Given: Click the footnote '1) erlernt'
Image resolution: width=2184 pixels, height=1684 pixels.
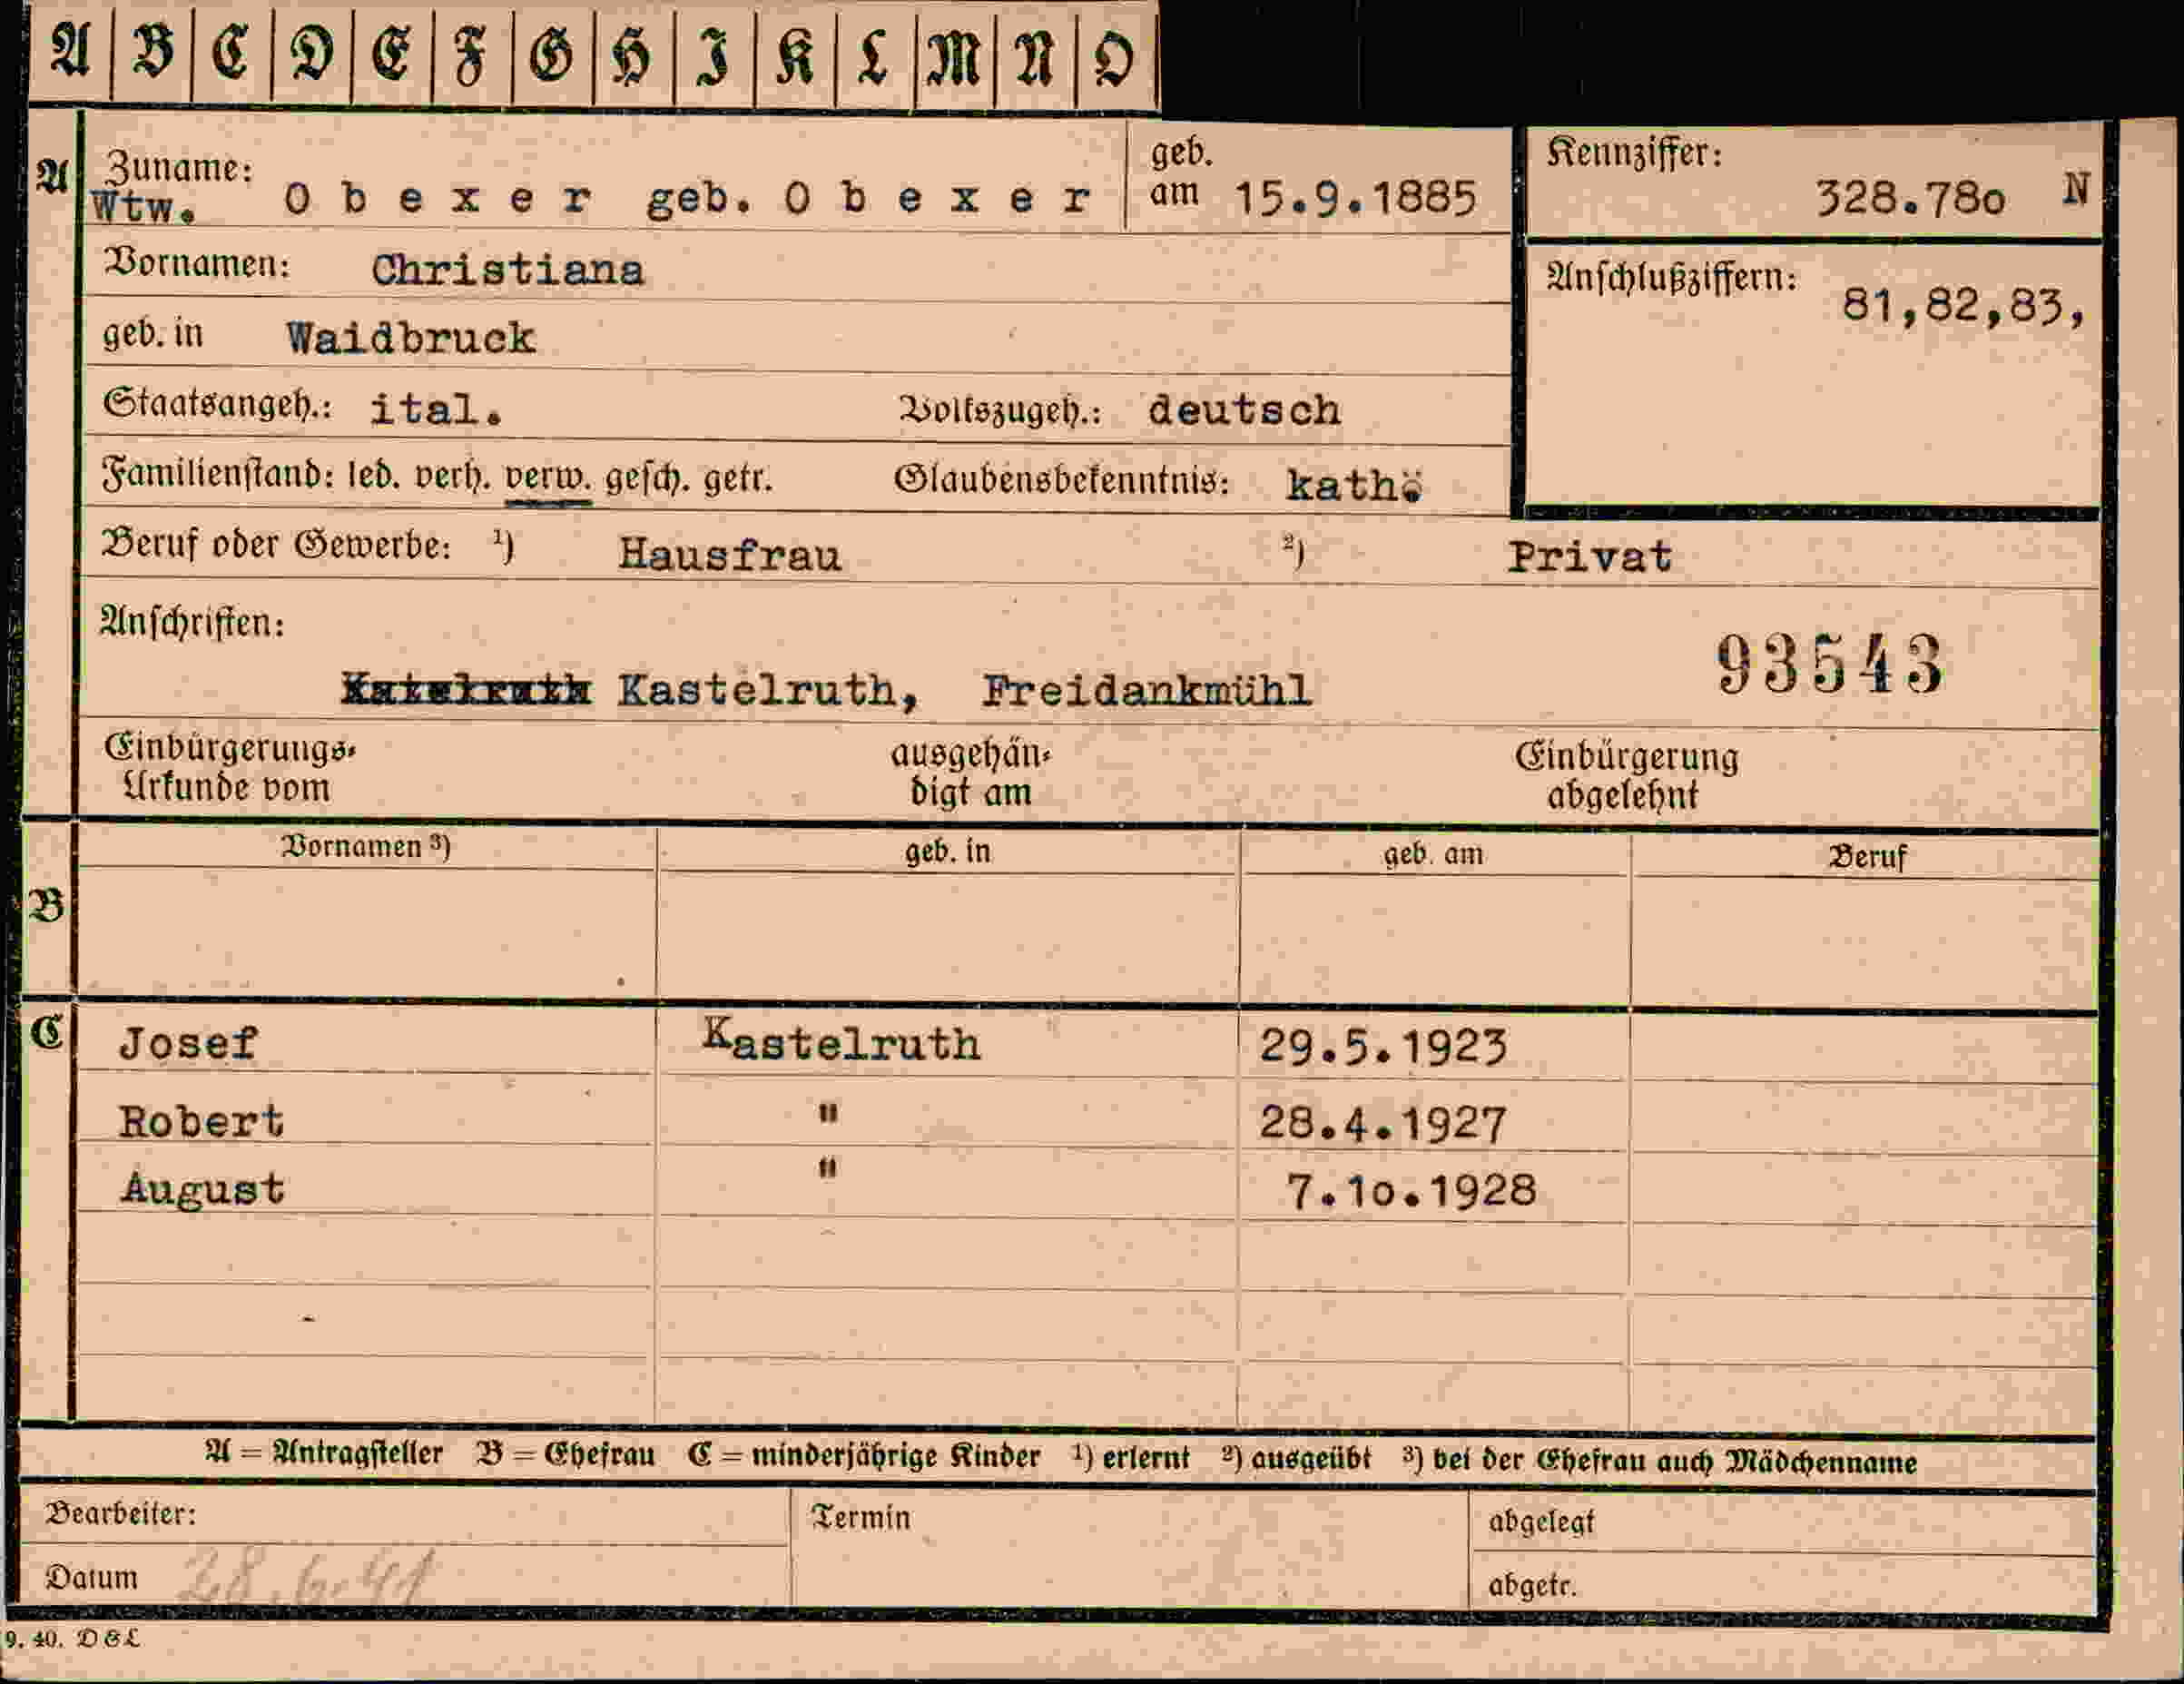Looking at the screenshot, I should tap(1131, 1458).
